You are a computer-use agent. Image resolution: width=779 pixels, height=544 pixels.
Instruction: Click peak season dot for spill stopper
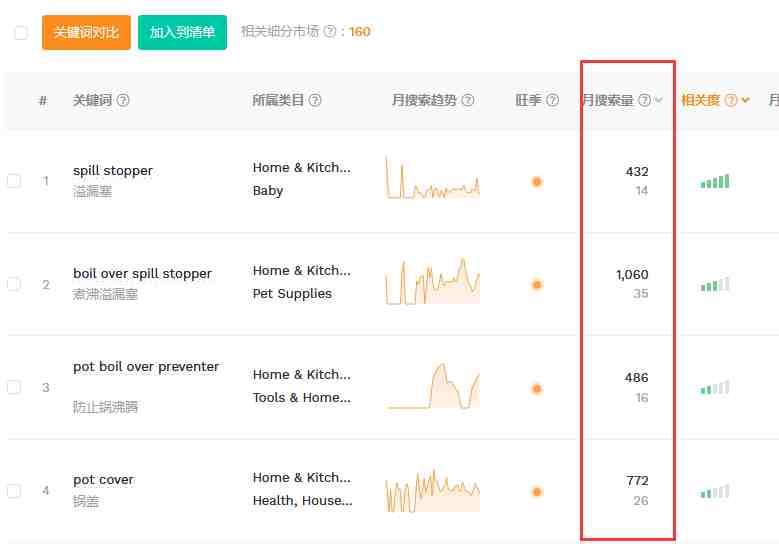tap(537, 182)
